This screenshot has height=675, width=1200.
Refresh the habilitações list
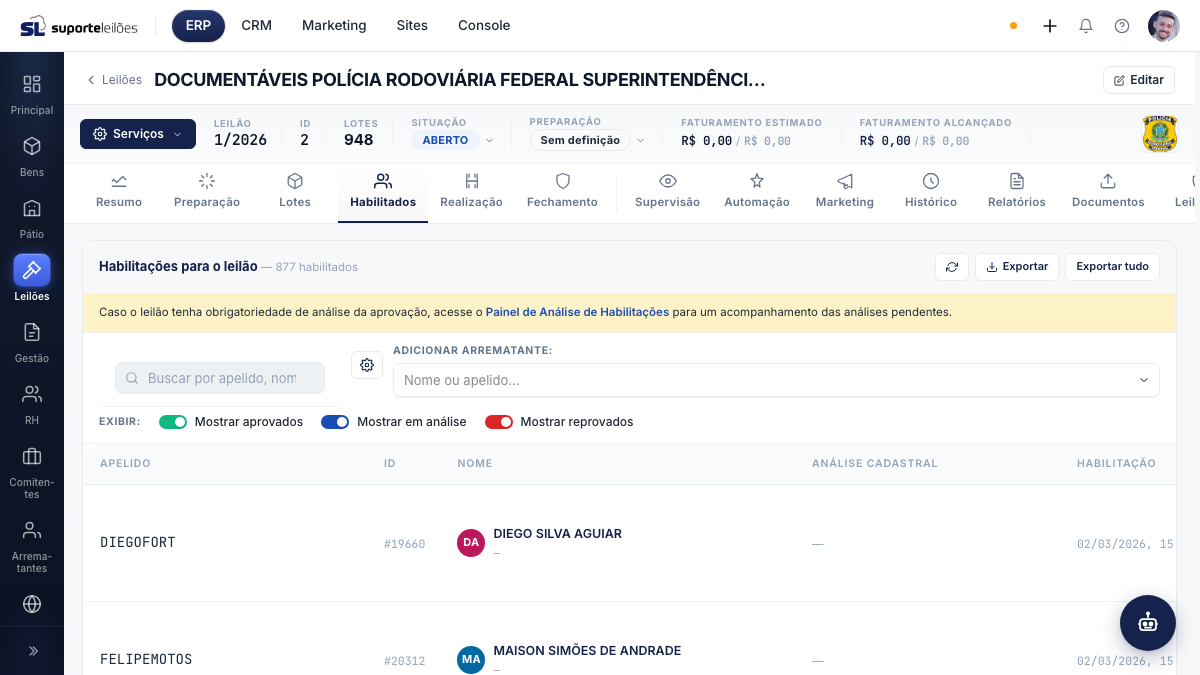pyautogui.click(x=952, y=267)
